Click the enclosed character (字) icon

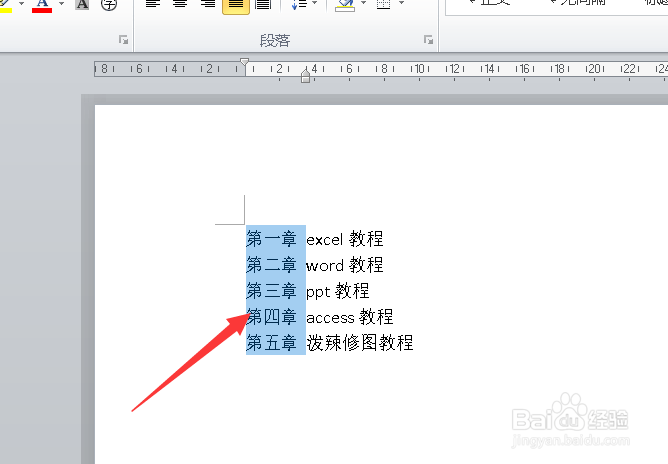(x=109, y=4)
